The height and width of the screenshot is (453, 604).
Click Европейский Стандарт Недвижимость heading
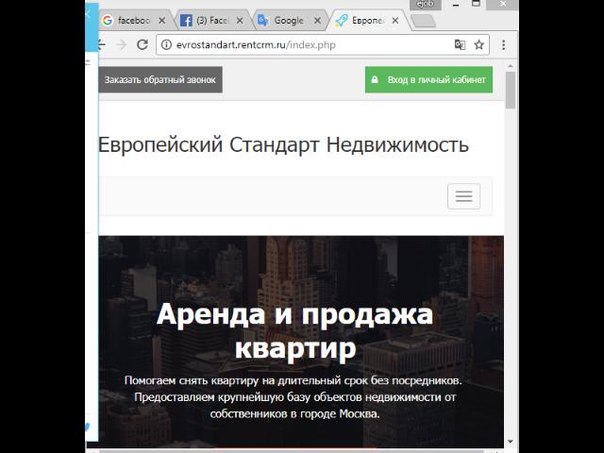coord(284,145)
